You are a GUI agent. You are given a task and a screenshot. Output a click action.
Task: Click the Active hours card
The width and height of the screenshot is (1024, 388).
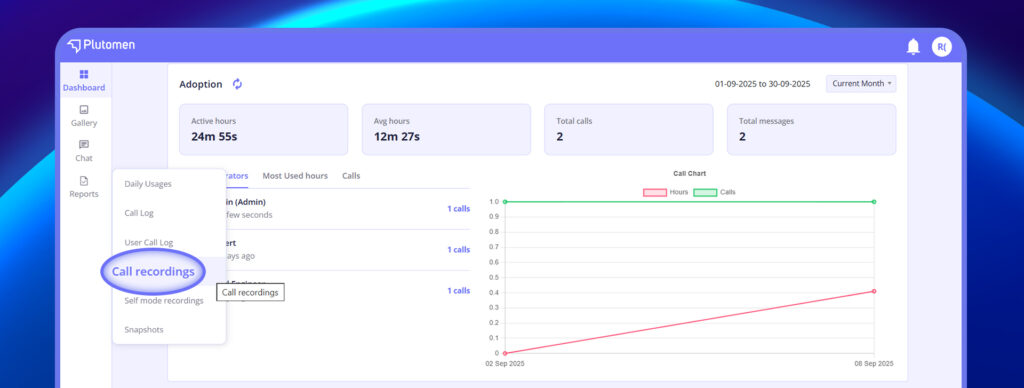coord(263,129)
